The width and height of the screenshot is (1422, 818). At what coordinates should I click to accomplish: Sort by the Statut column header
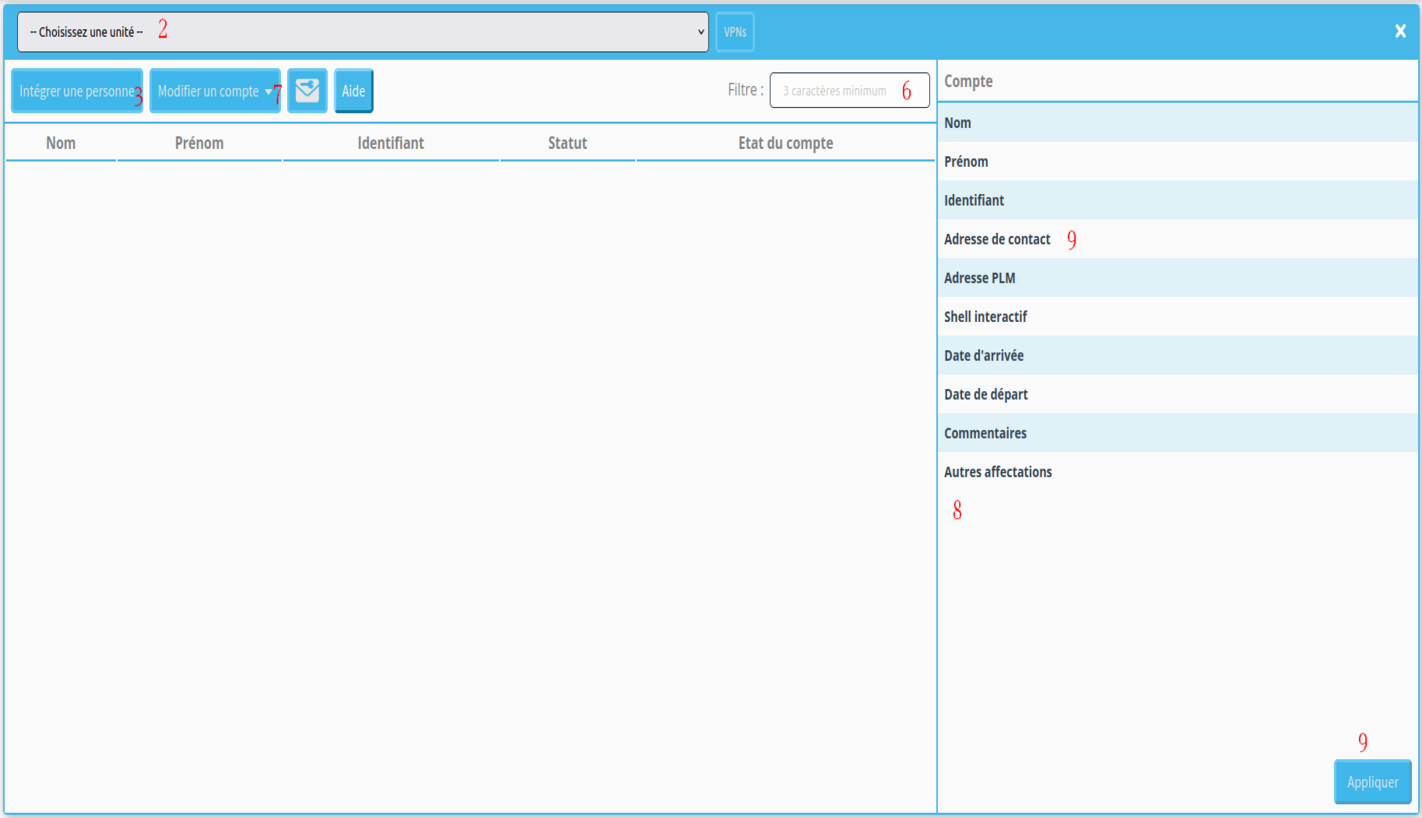click(567, 143)
